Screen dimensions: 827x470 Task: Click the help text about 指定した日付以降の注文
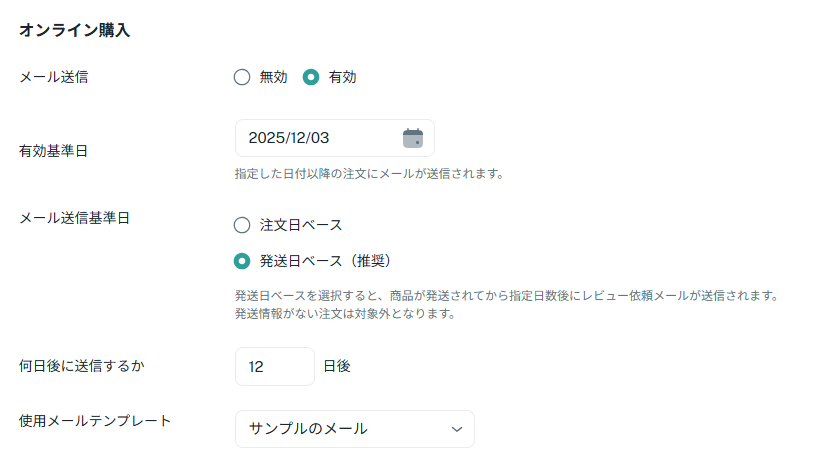coord(368,174)
